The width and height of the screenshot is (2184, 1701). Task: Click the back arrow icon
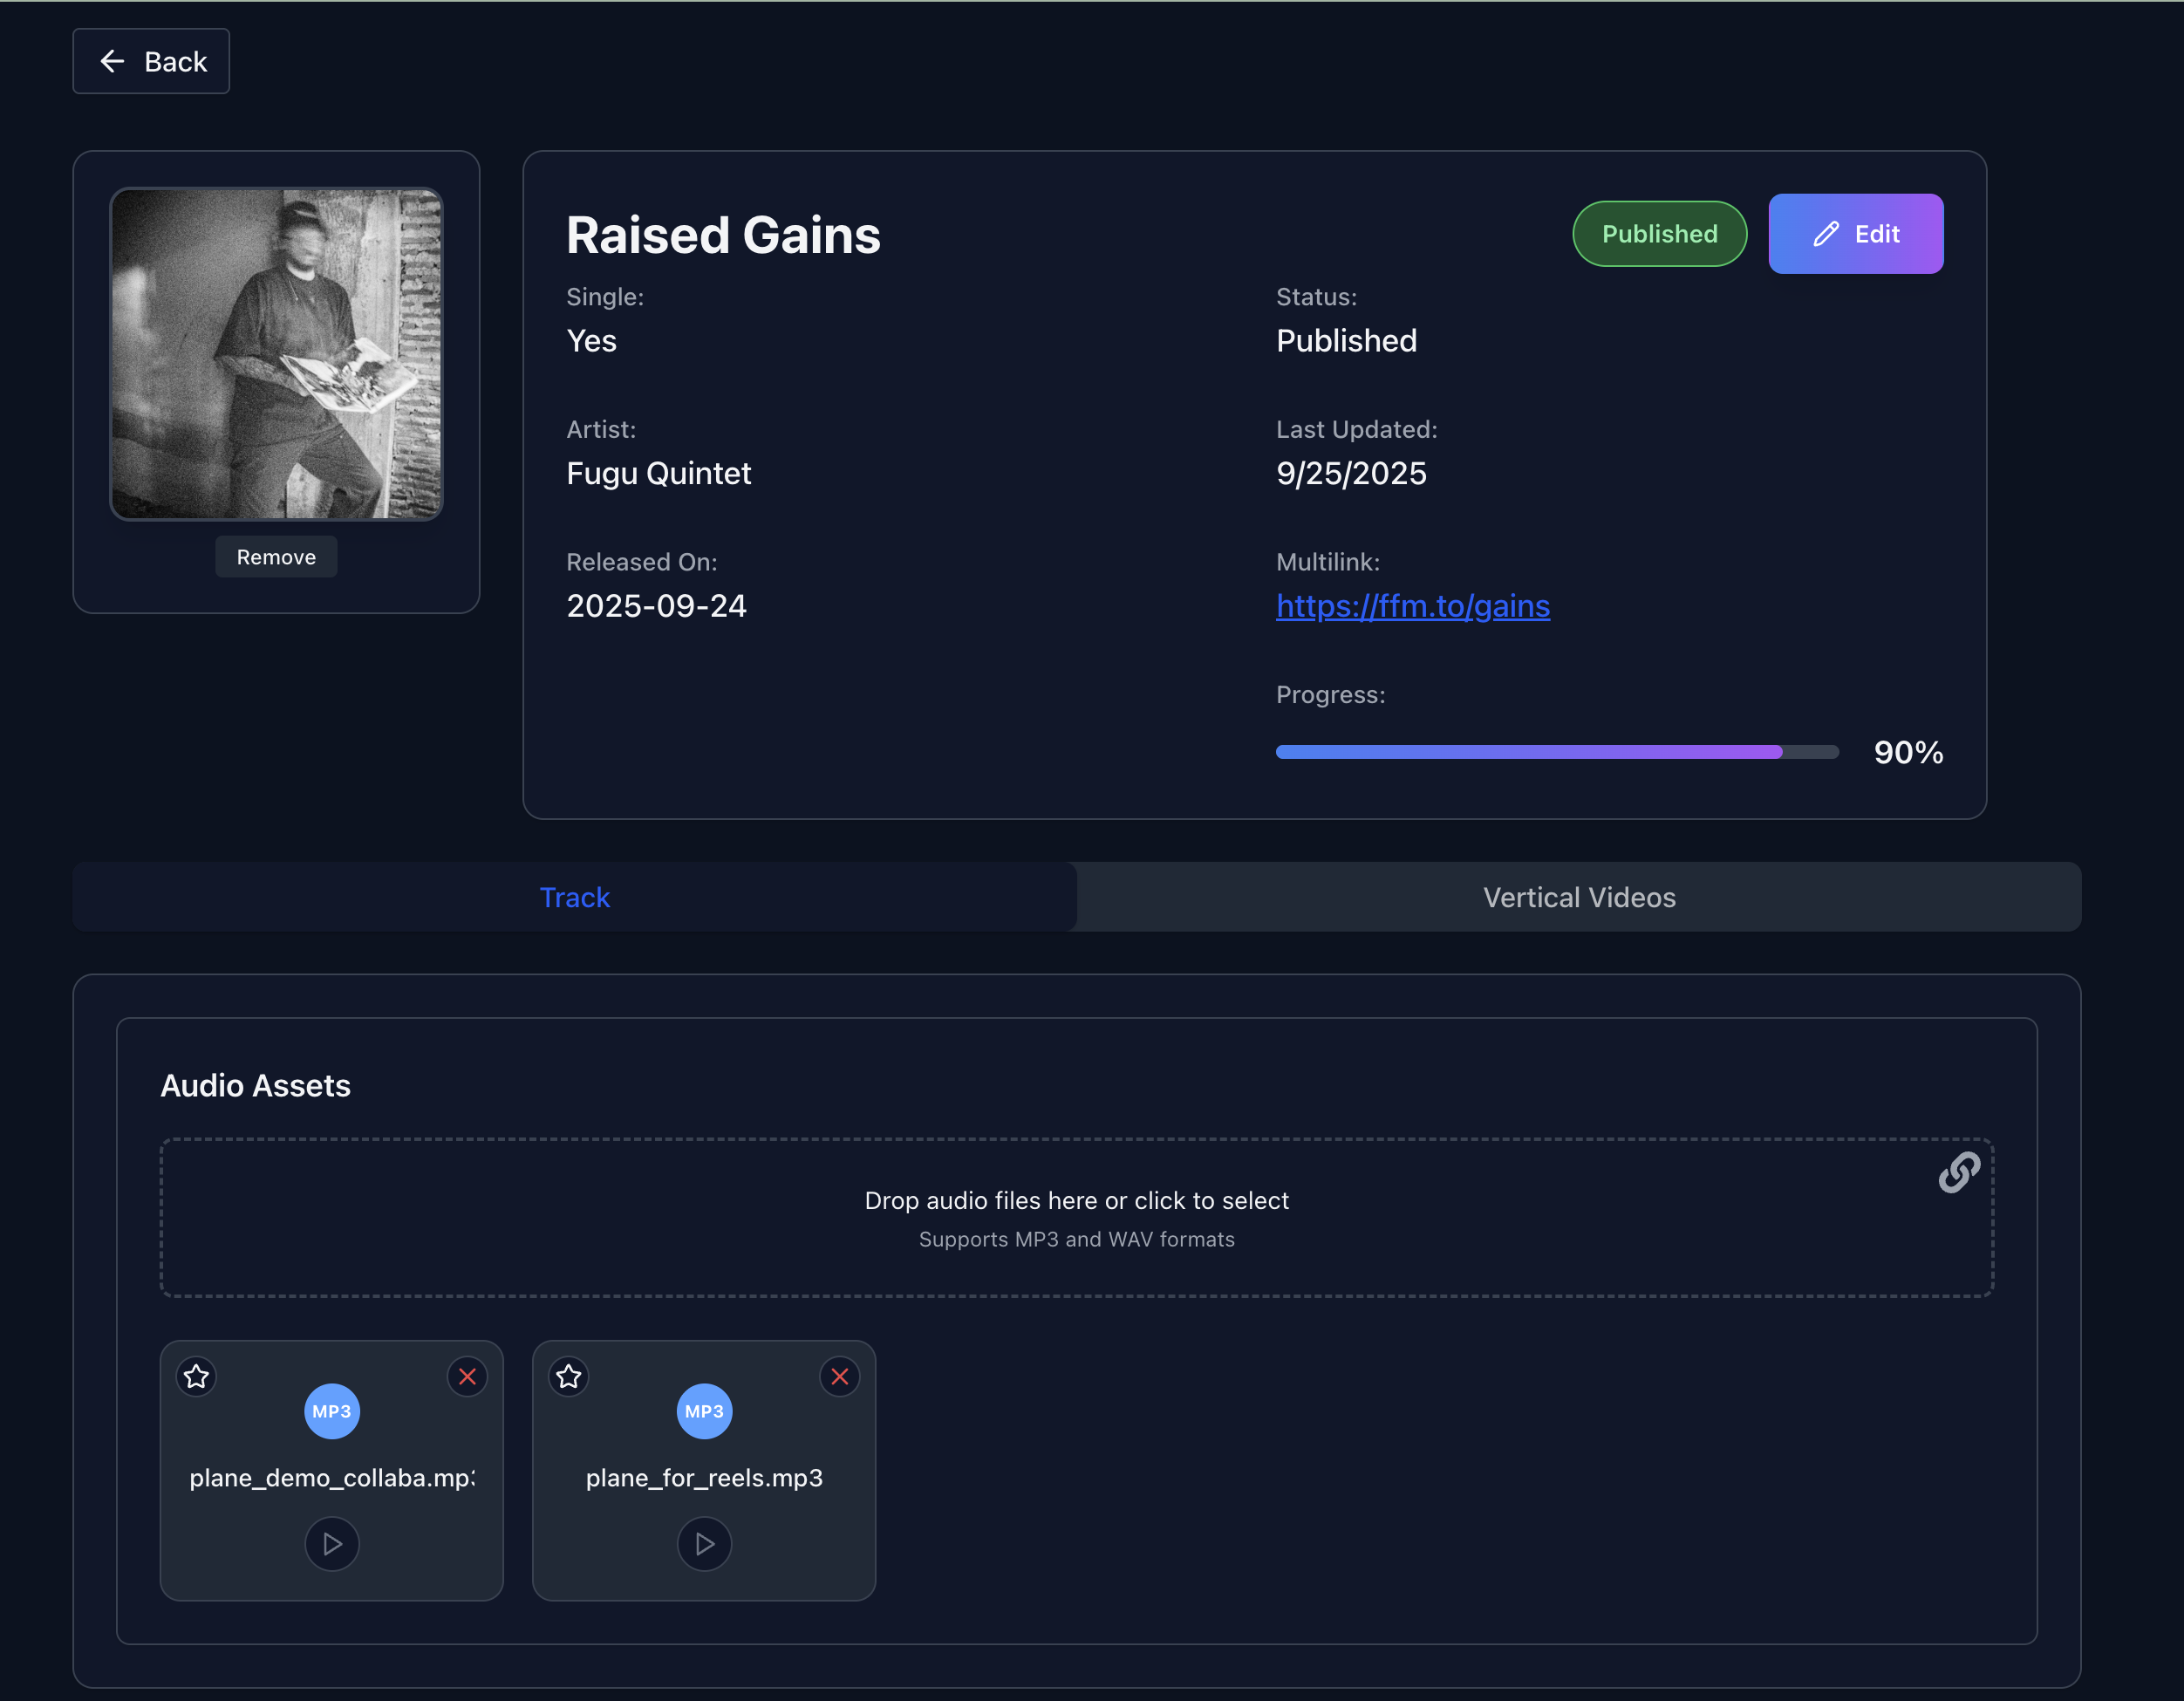(112, 62)
